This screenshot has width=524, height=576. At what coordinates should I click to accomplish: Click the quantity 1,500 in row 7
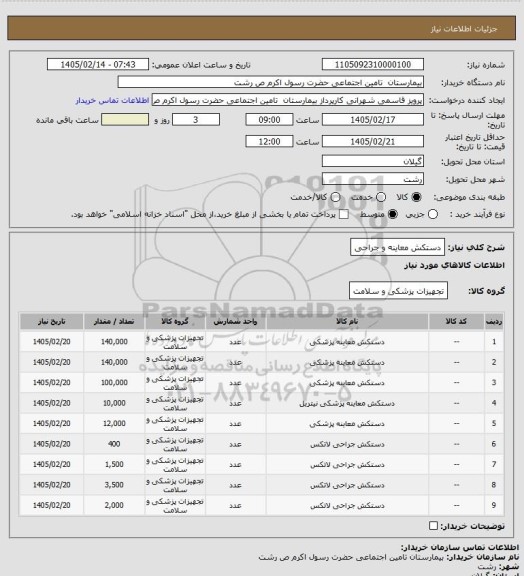coord(114,464)
